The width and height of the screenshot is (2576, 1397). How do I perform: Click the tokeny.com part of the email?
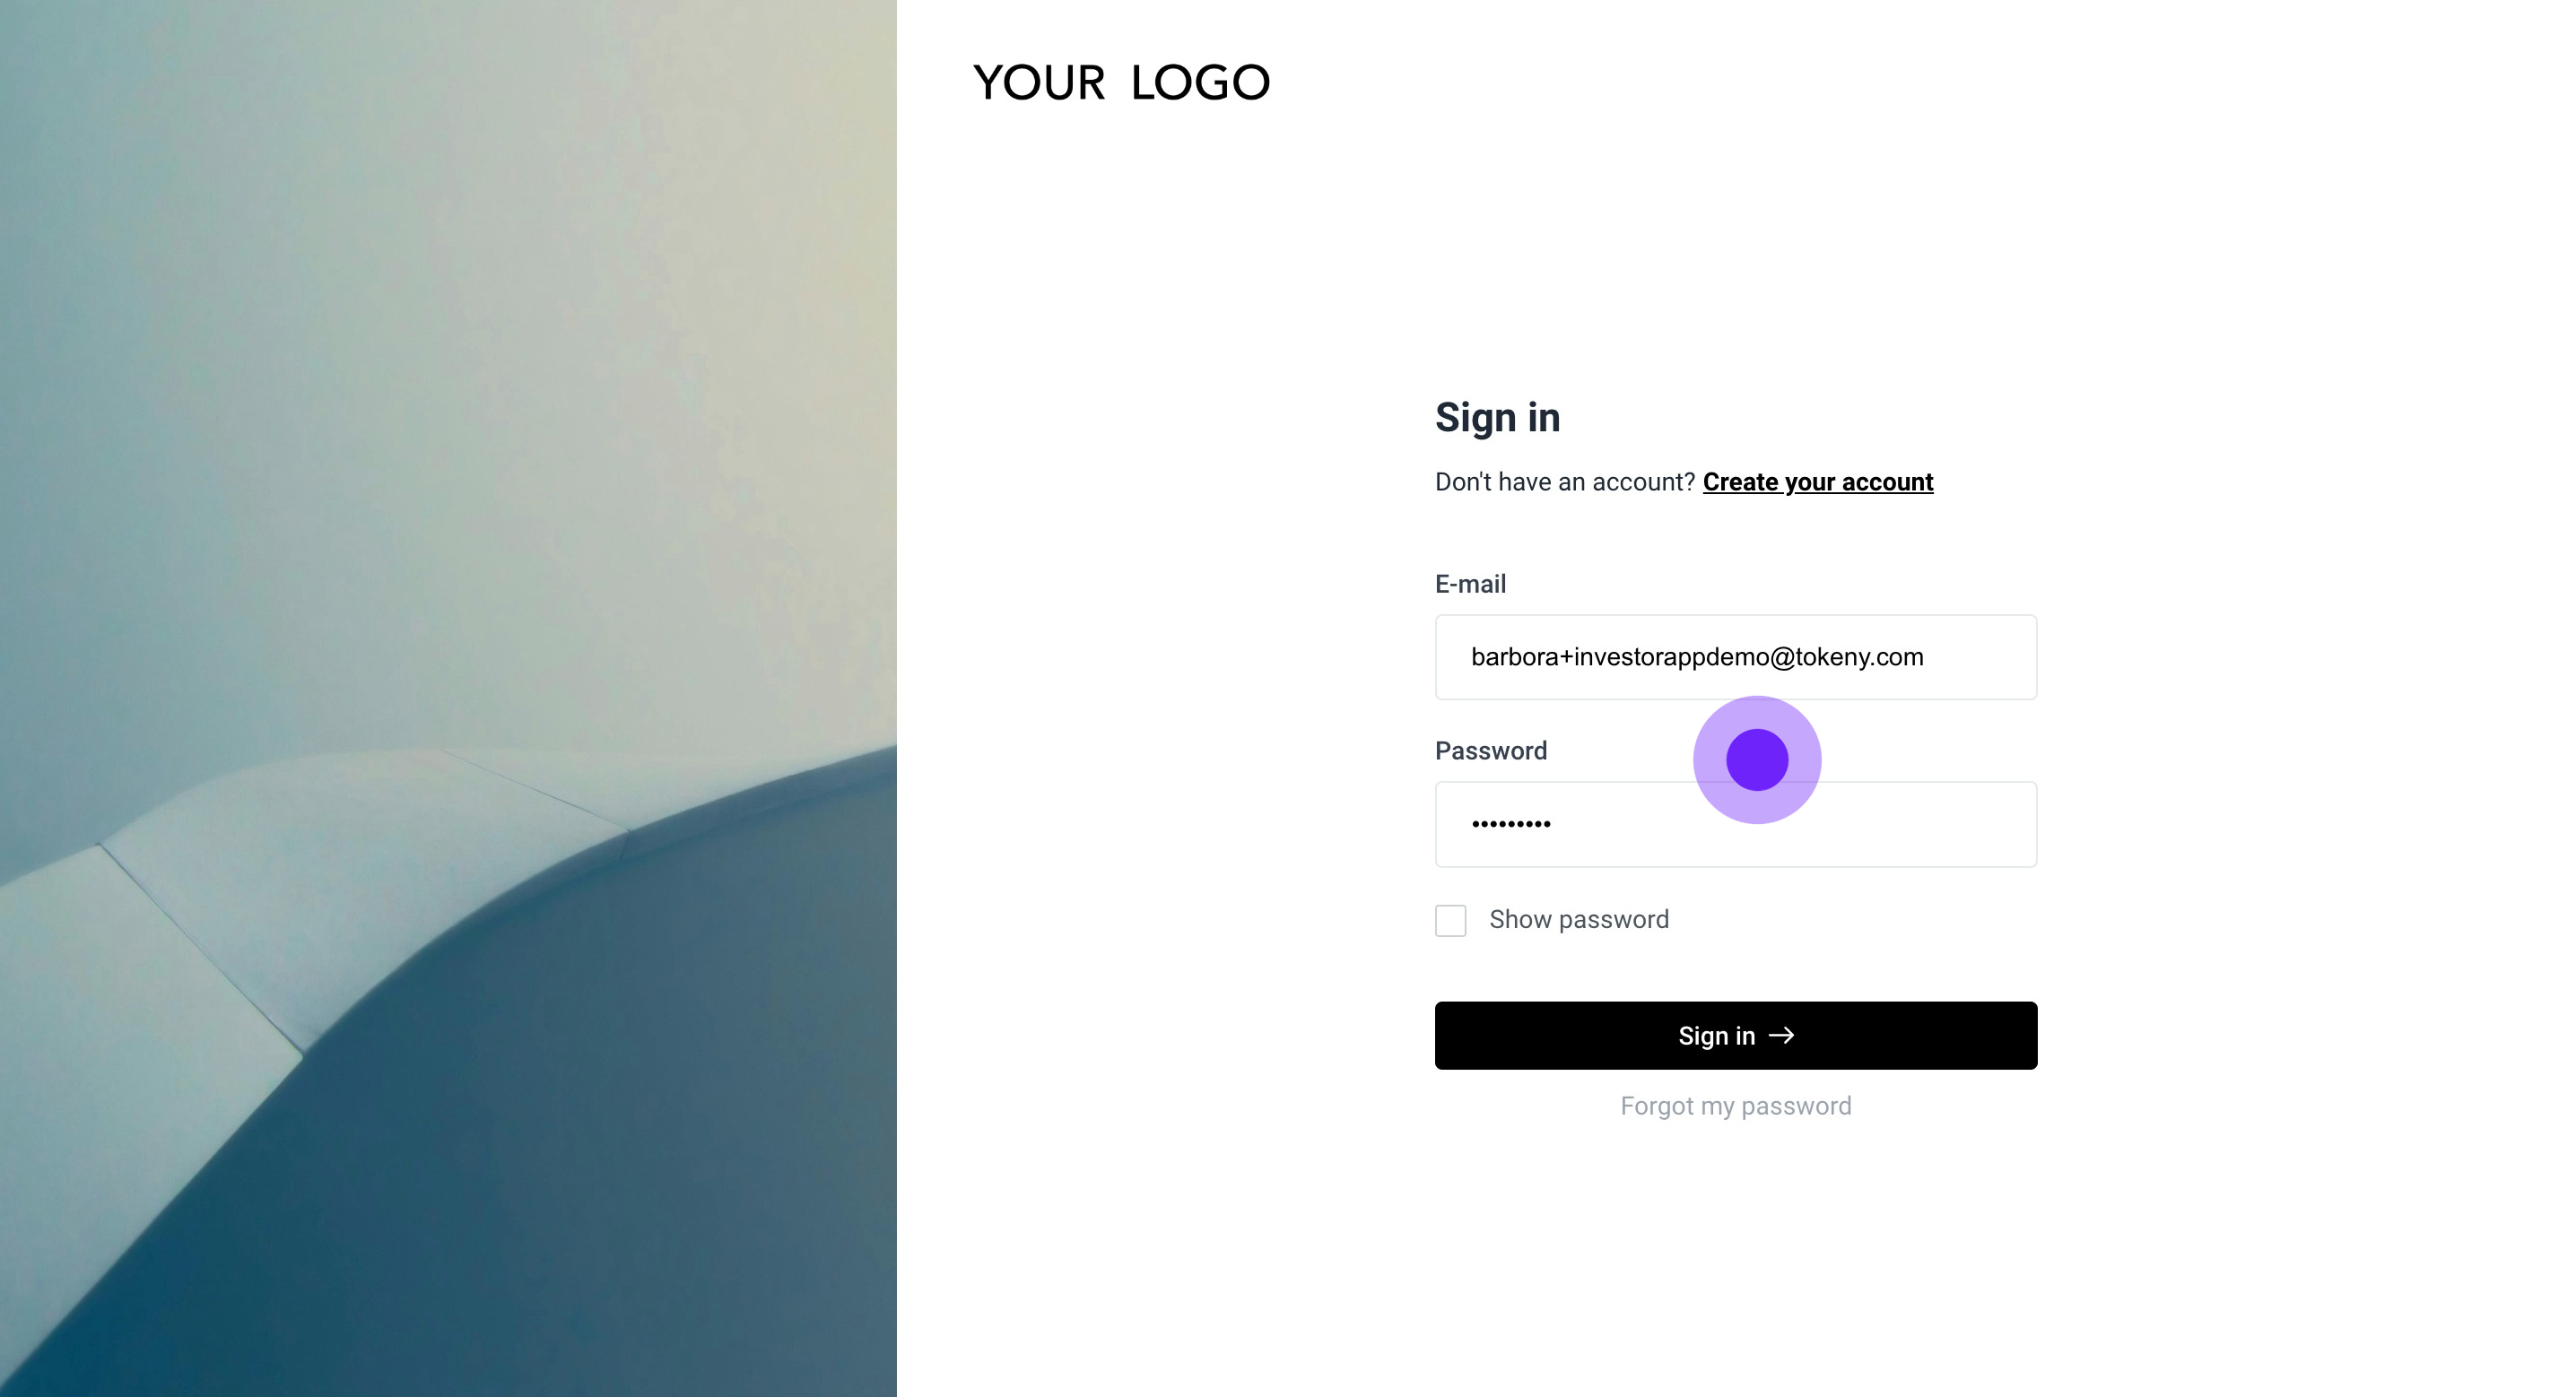click(1859, 657)
